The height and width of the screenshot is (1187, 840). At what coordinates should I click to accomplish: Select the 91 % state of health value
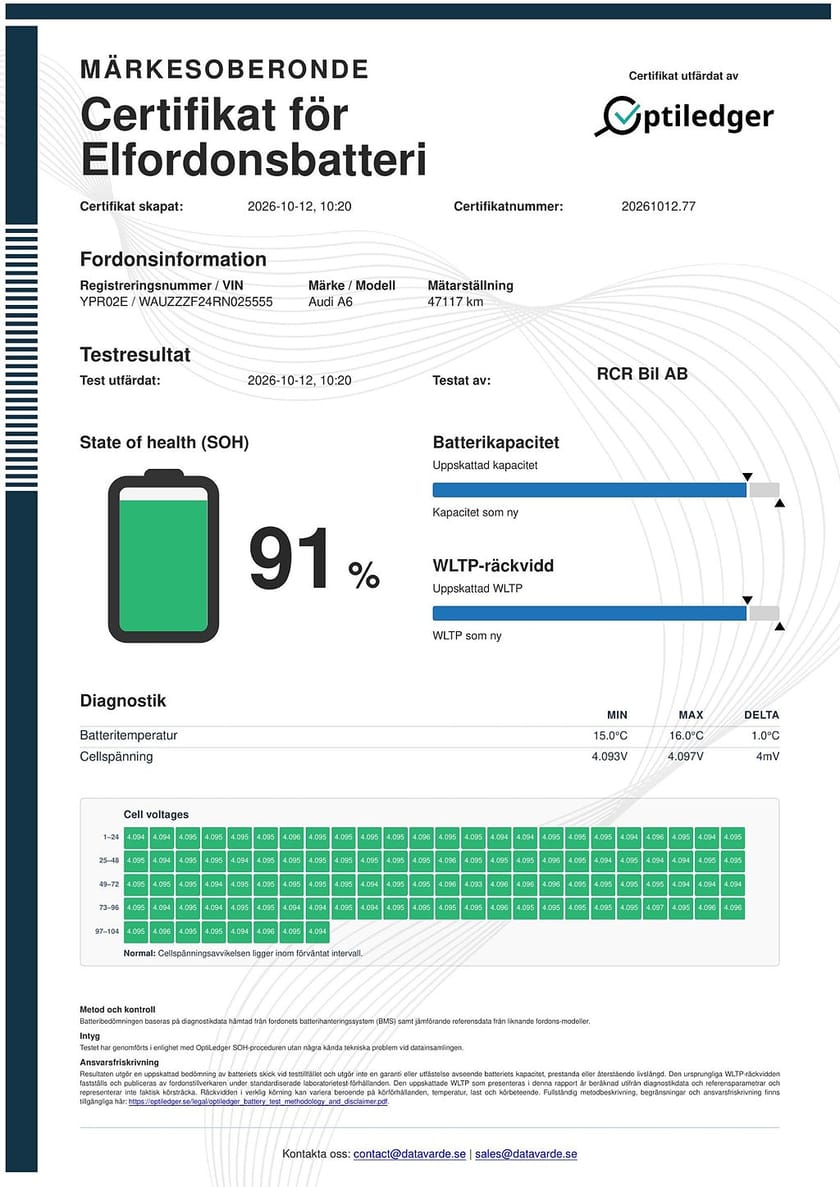(314, 560)
